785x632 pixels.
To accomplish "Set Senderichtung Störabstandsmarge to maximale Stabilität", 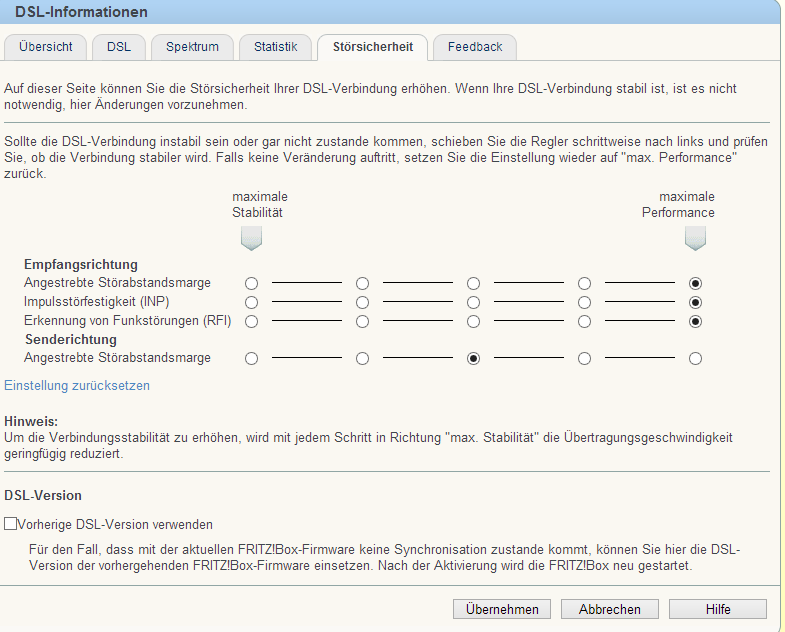I will [251, 359].
